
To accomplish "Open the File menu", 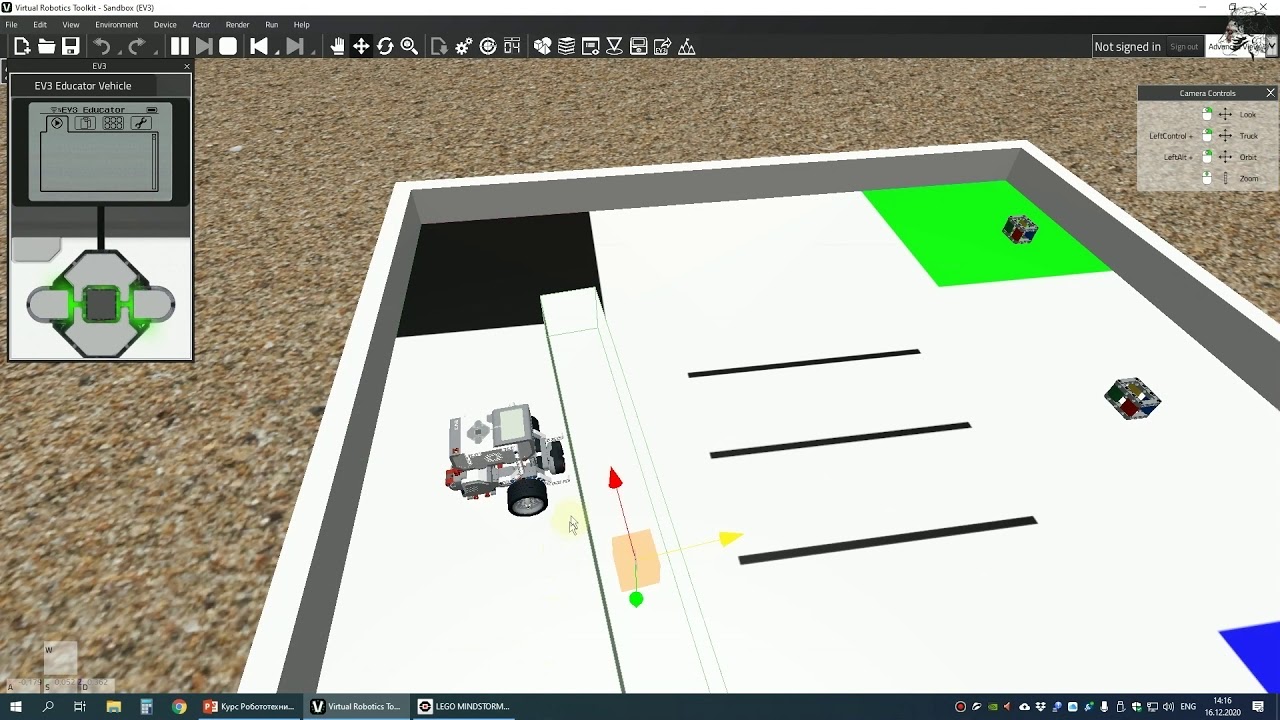I will point(11,24).
